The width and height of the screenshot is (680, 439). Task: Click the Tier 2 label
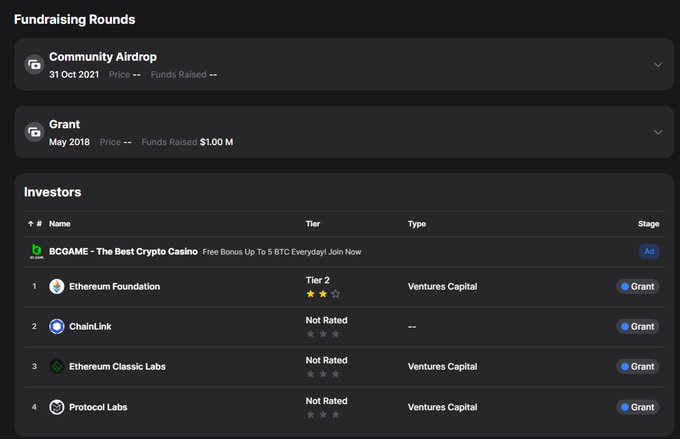click(x=317, y=280)
